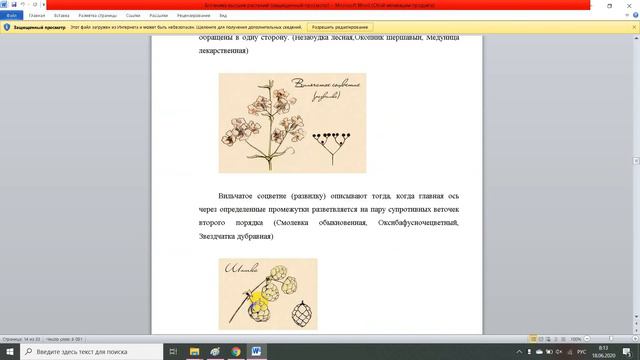Switch to Web Layout view
640x360 pixels.
coord(548,339)
